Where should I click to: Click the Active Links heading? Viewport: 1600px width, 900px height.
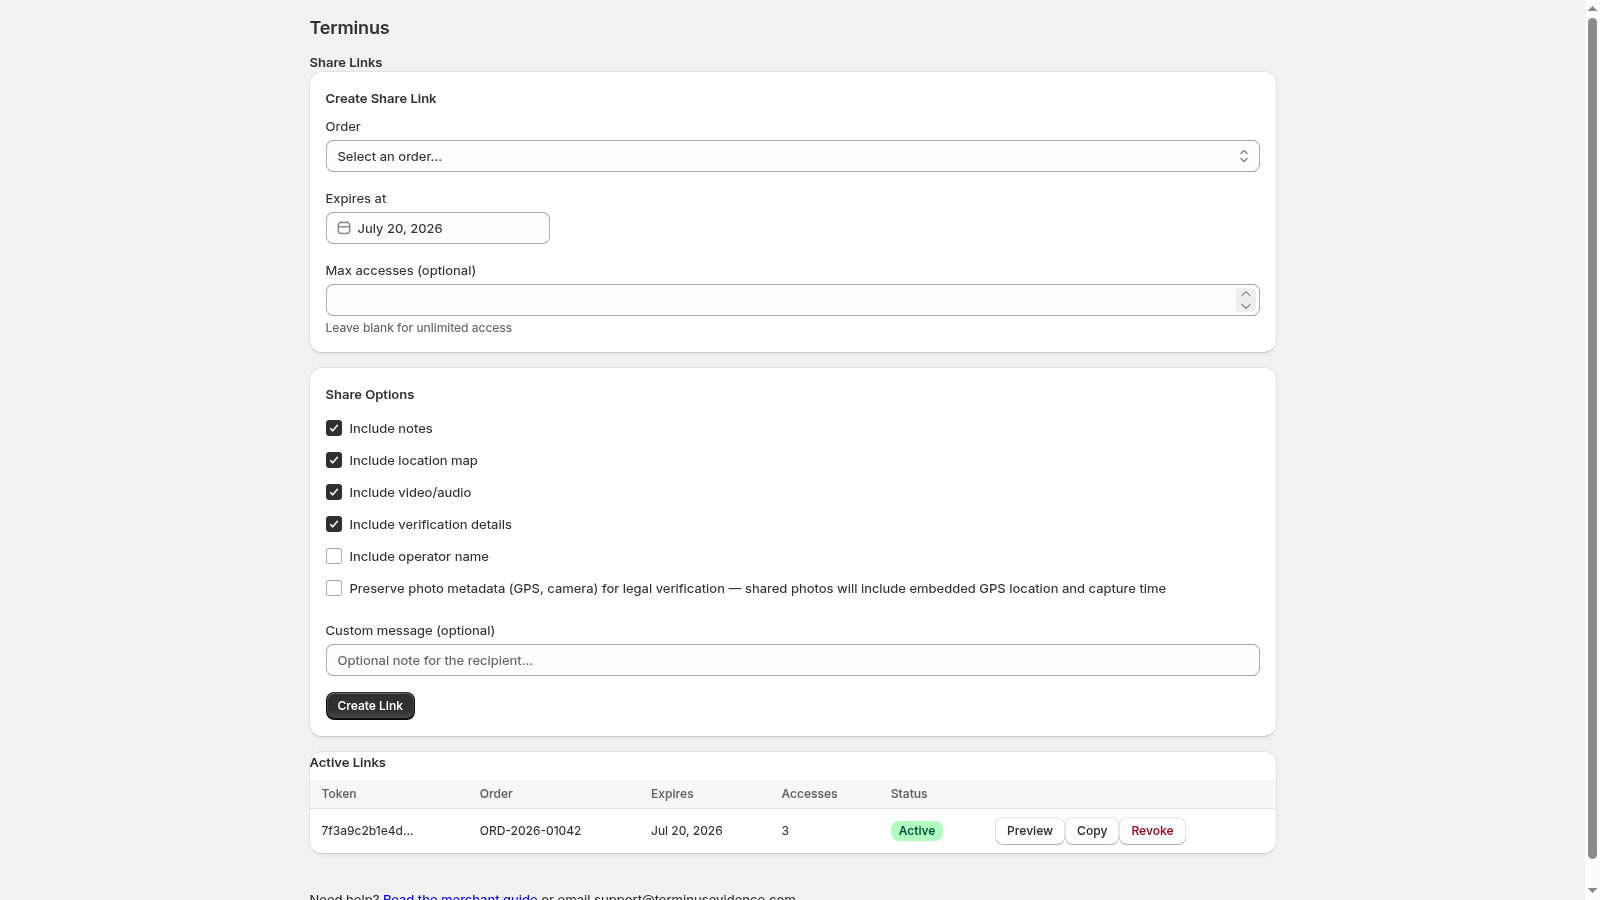(347, 763)
